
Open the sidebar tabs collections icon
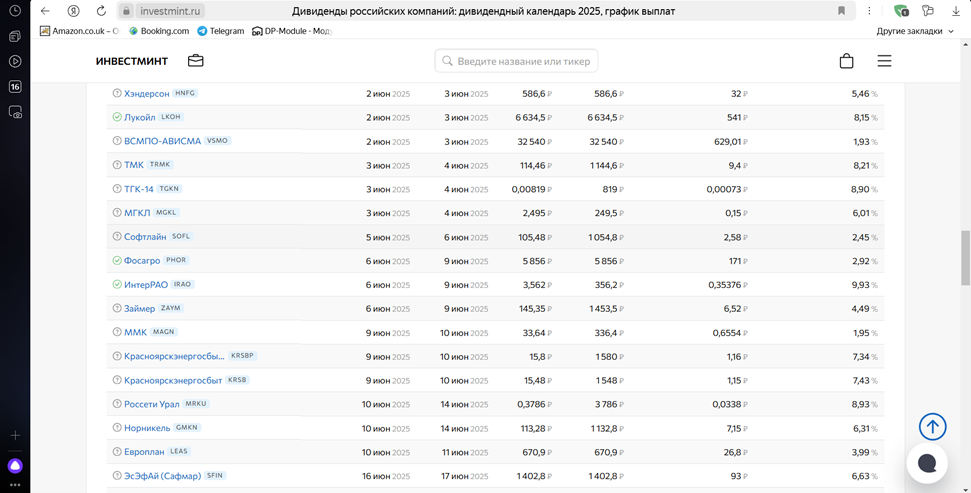pos(15,37)
